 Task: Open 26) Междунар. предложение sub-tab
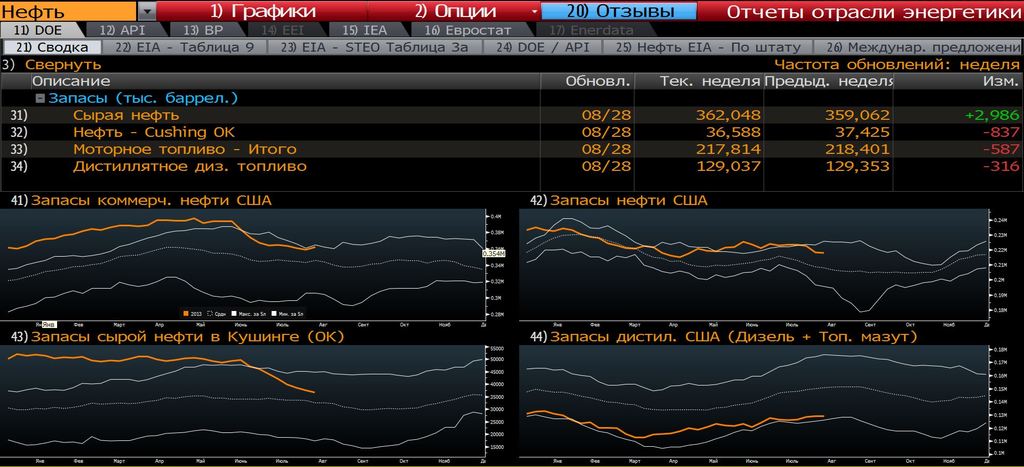[920, 47]
